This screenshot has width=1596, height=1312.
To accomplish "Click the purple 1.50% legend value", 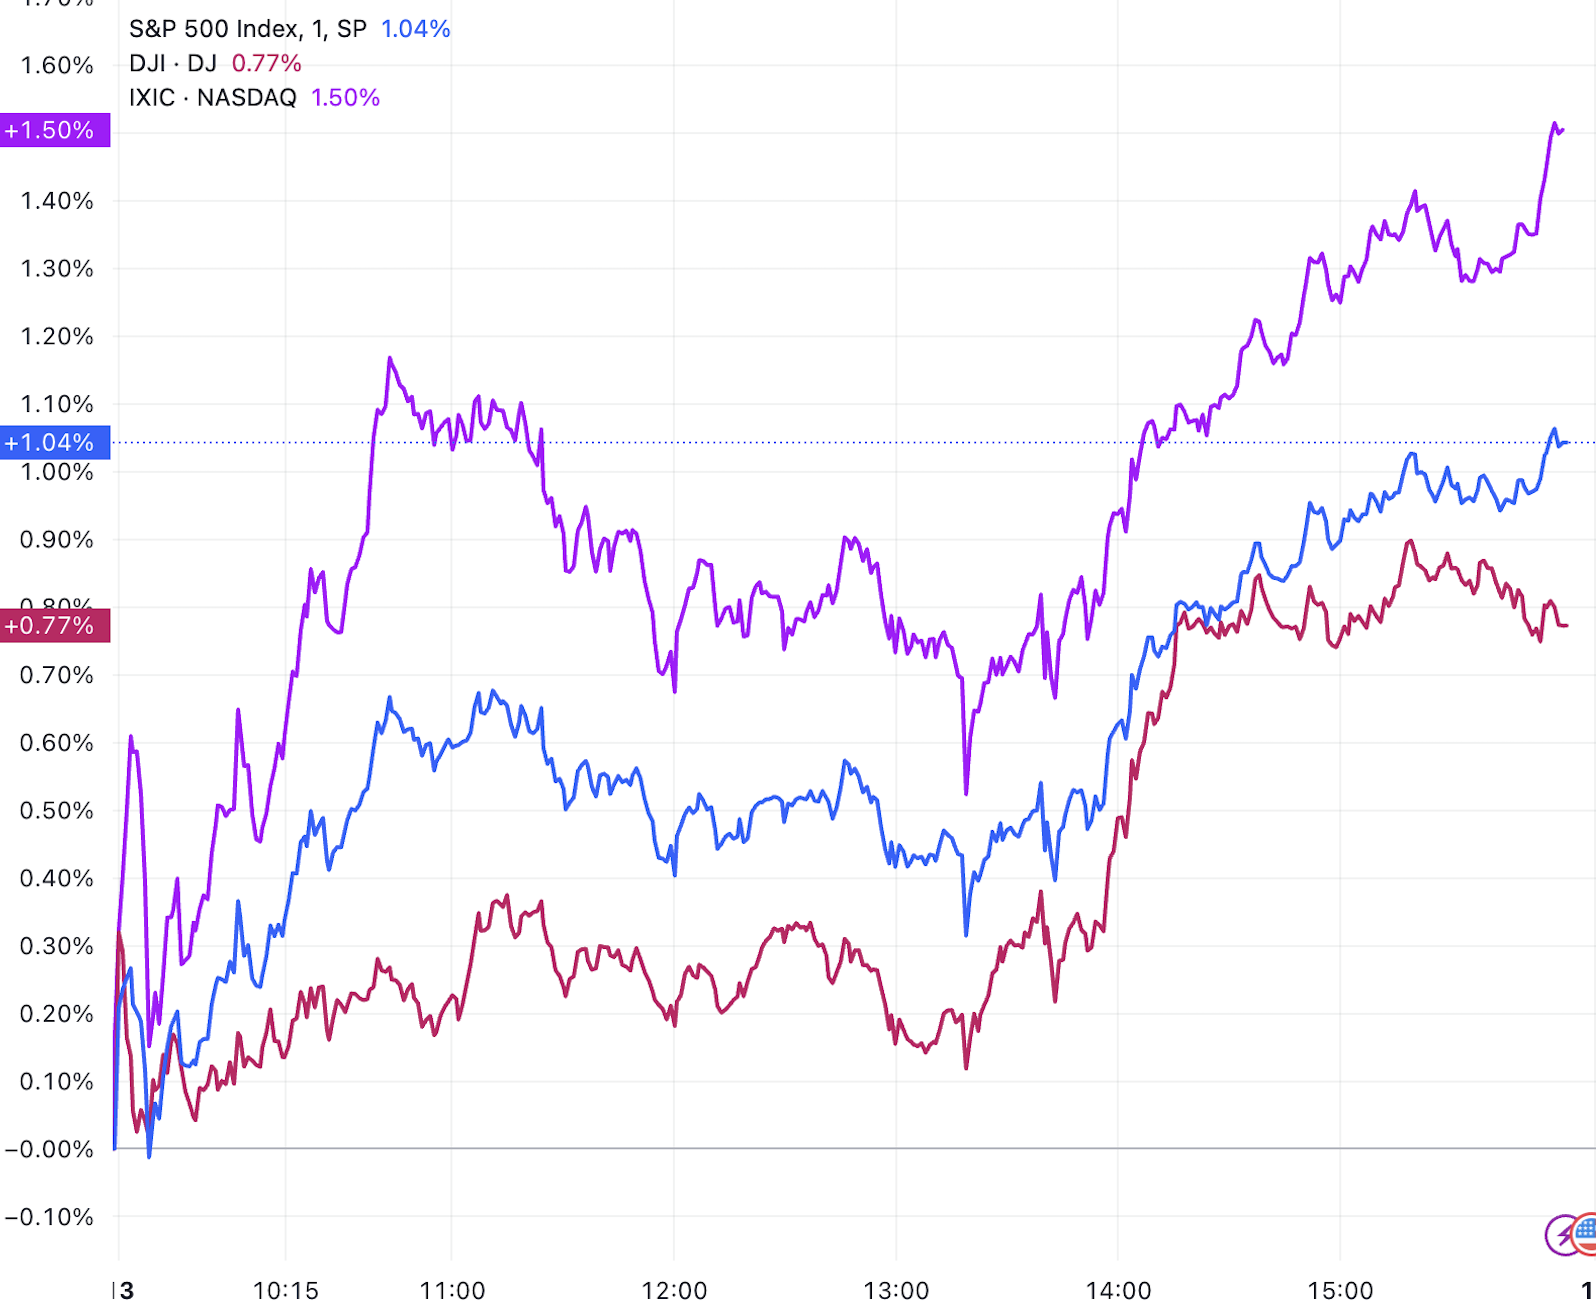I will (x=345, y=98).
